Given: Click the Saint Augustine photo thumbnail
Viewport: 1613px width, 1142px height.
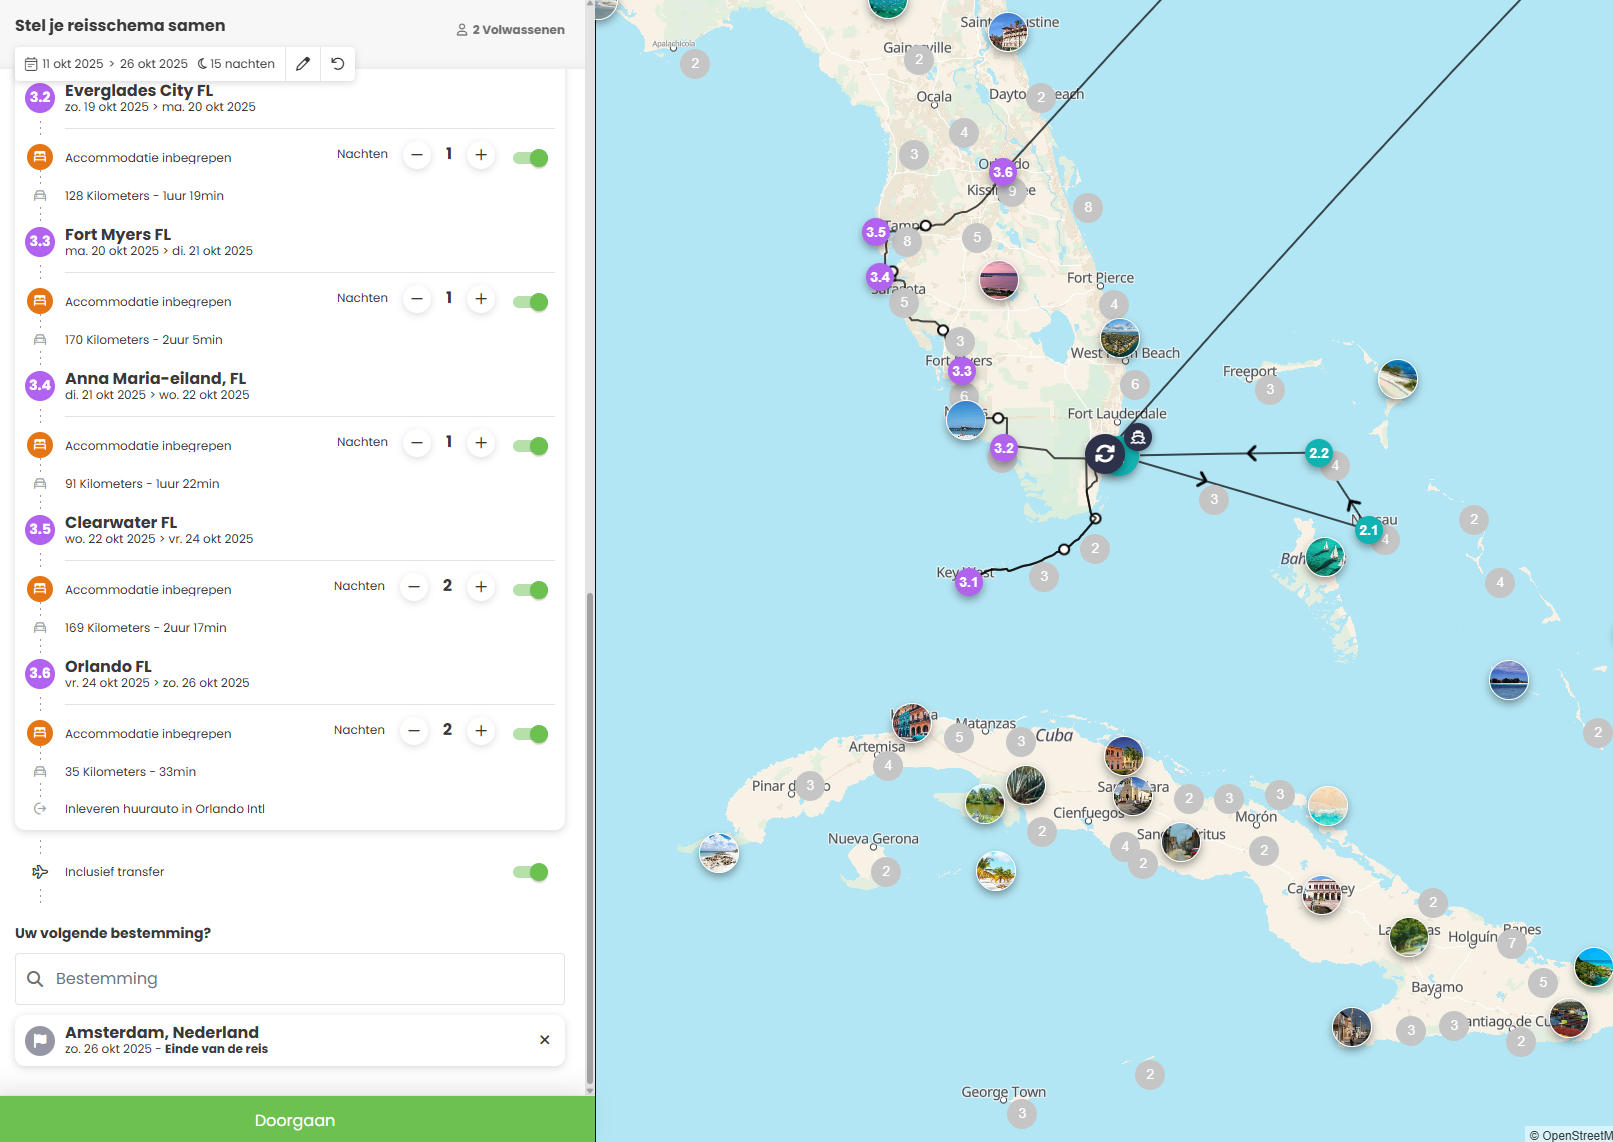Looking at the screenshot, I should [1008, 32].
